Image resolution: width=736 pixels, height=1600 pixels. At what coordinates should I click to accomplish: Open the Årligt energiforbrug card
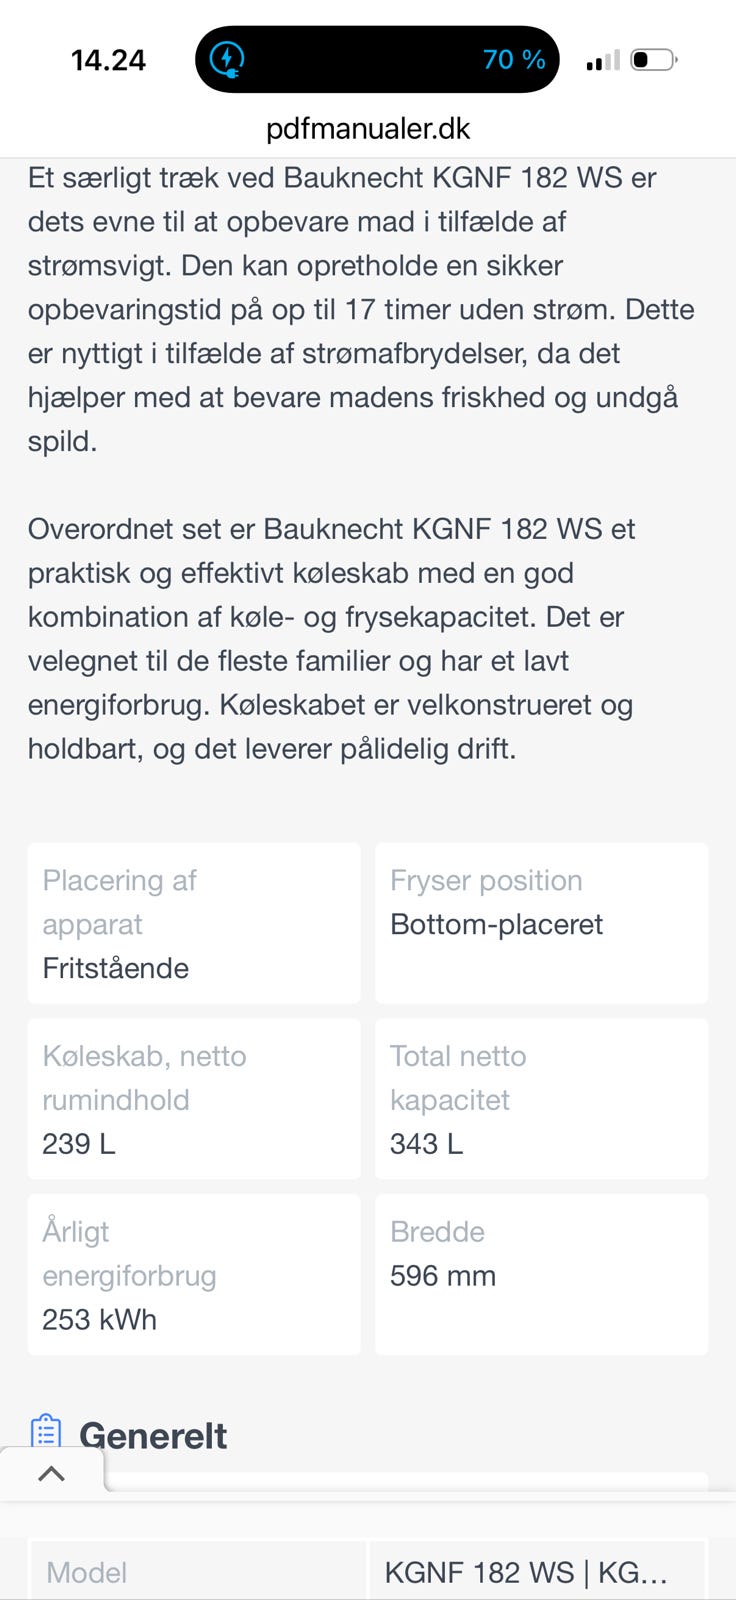tap(194, 1275)
